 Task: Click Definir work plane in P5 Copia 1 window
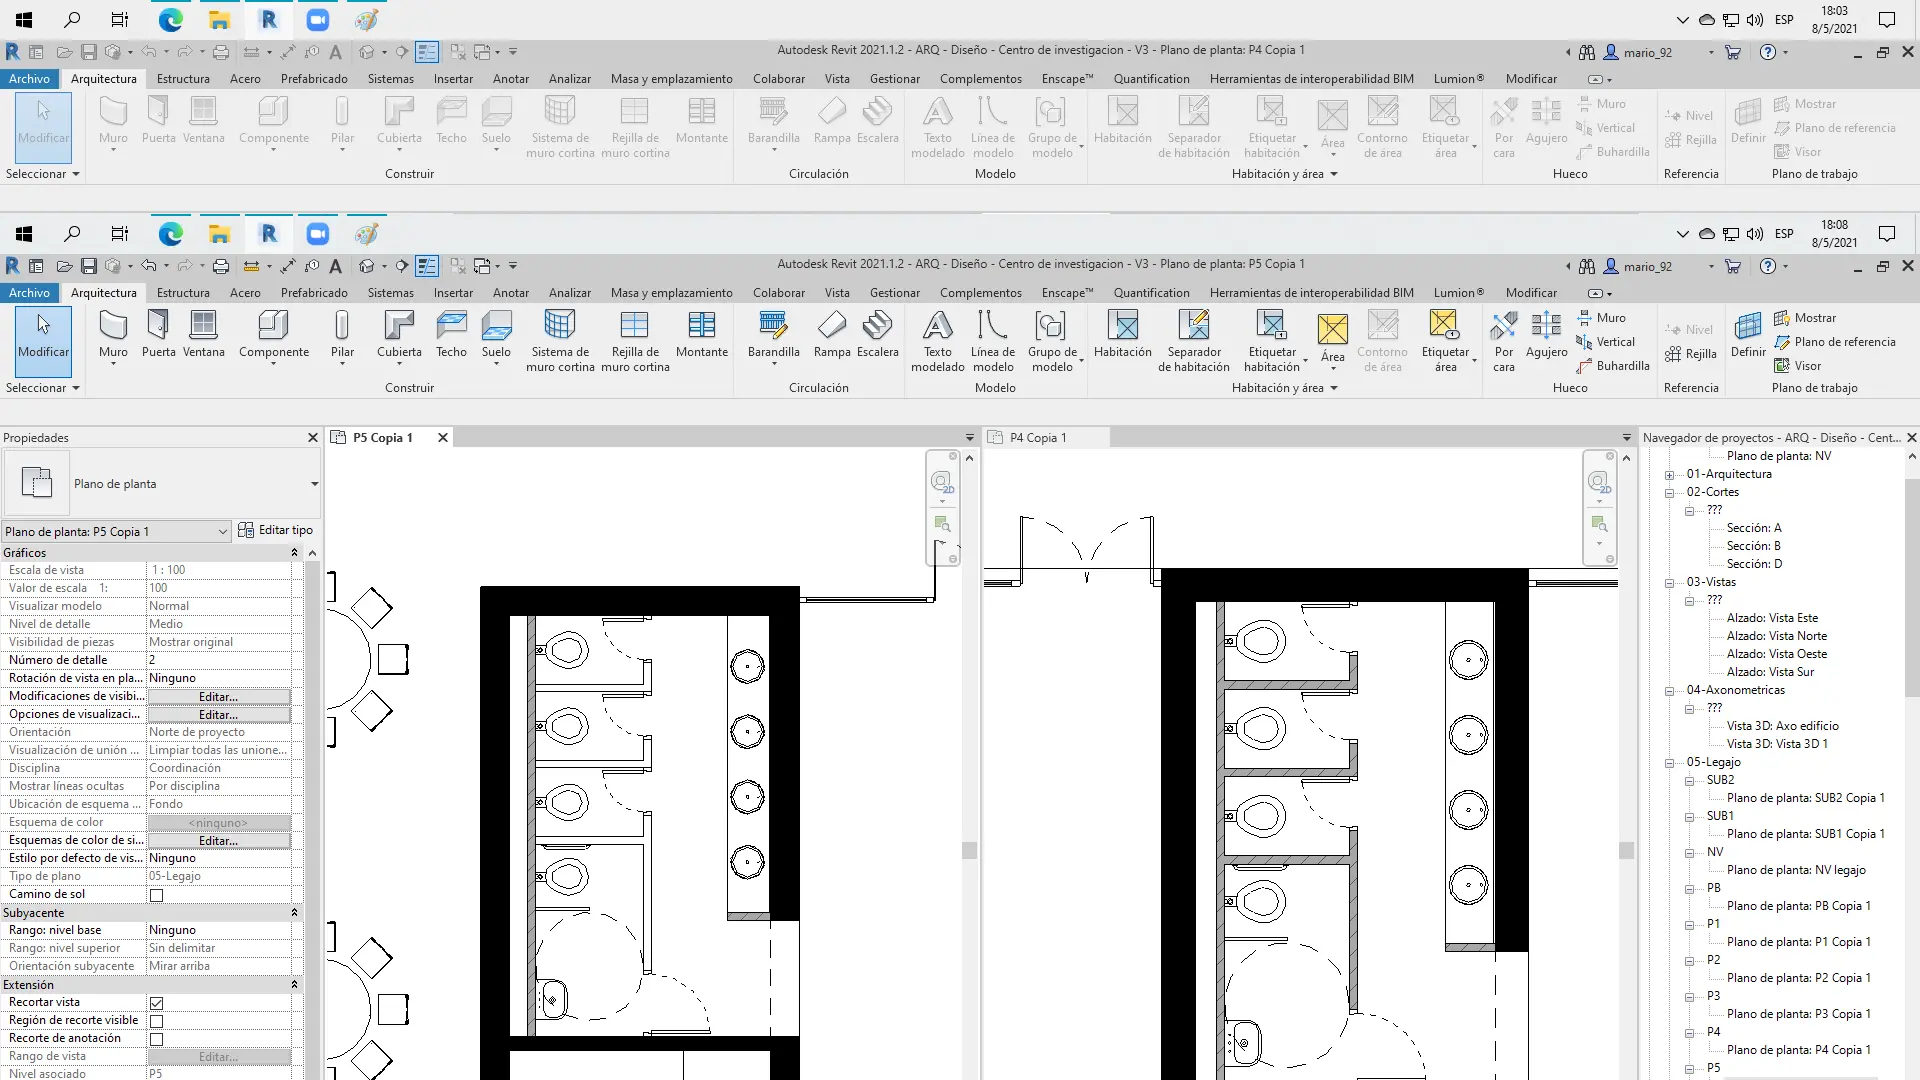(x=1748, y=335)
